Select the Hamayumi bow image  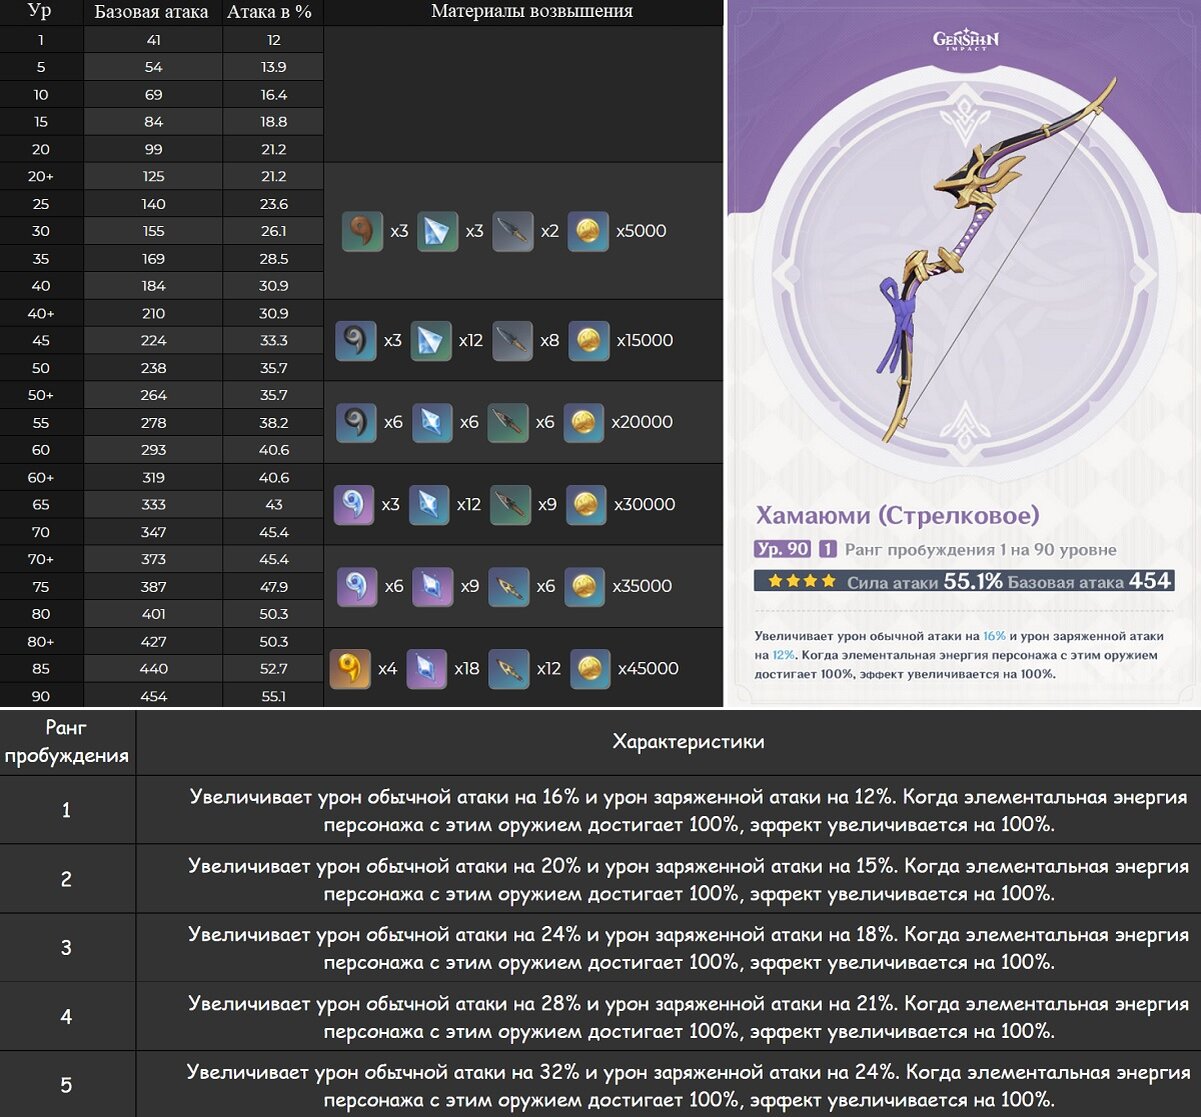tap(998, 260)
